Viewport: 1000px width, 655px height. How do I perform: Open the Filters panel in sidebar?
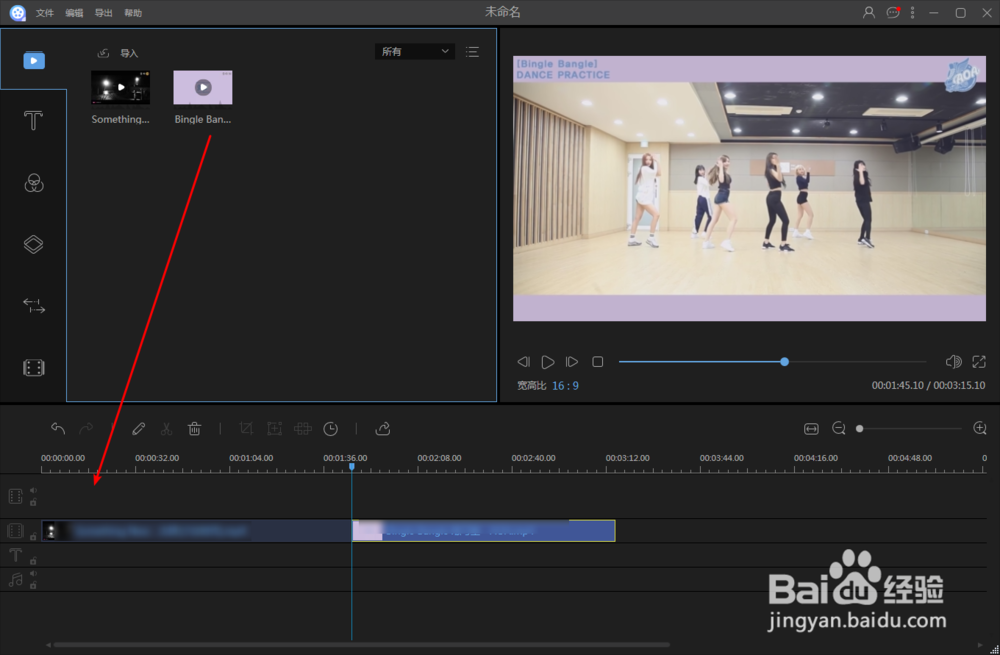click(34, 183)
